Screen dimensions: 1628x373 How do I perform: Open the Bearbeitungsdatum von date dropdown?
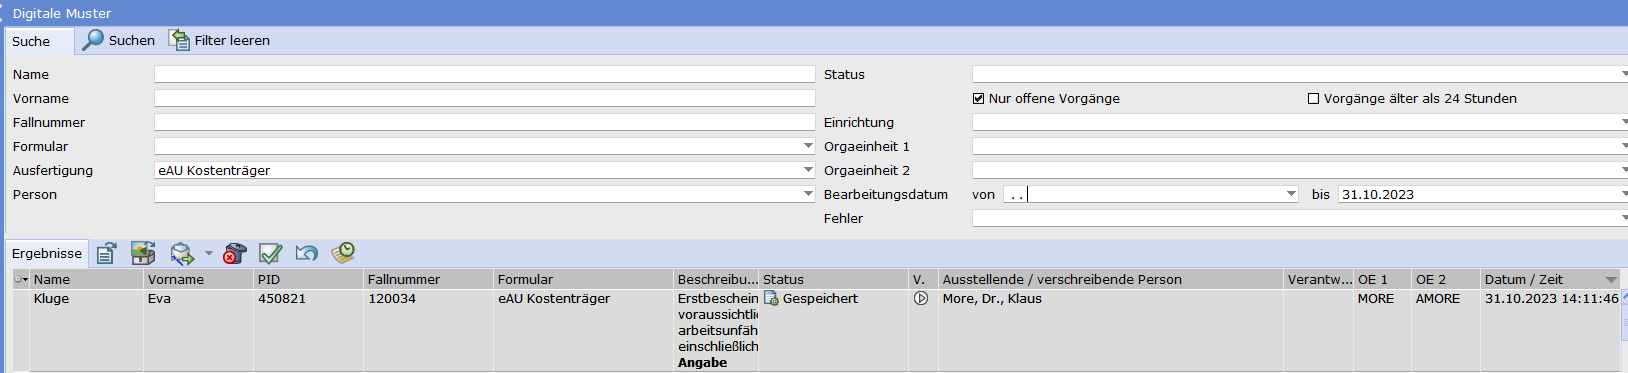[1291, 194]
